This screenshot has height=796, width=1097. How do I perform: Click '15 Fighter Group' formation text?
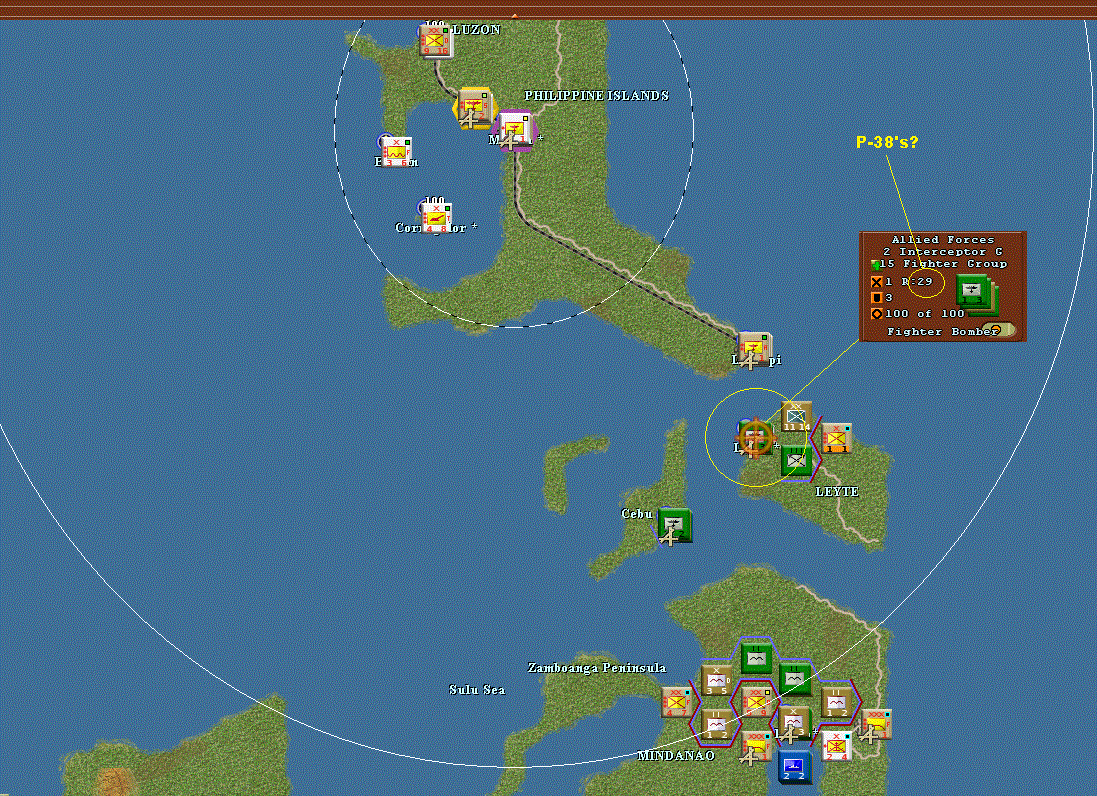[x=943, y=264]
